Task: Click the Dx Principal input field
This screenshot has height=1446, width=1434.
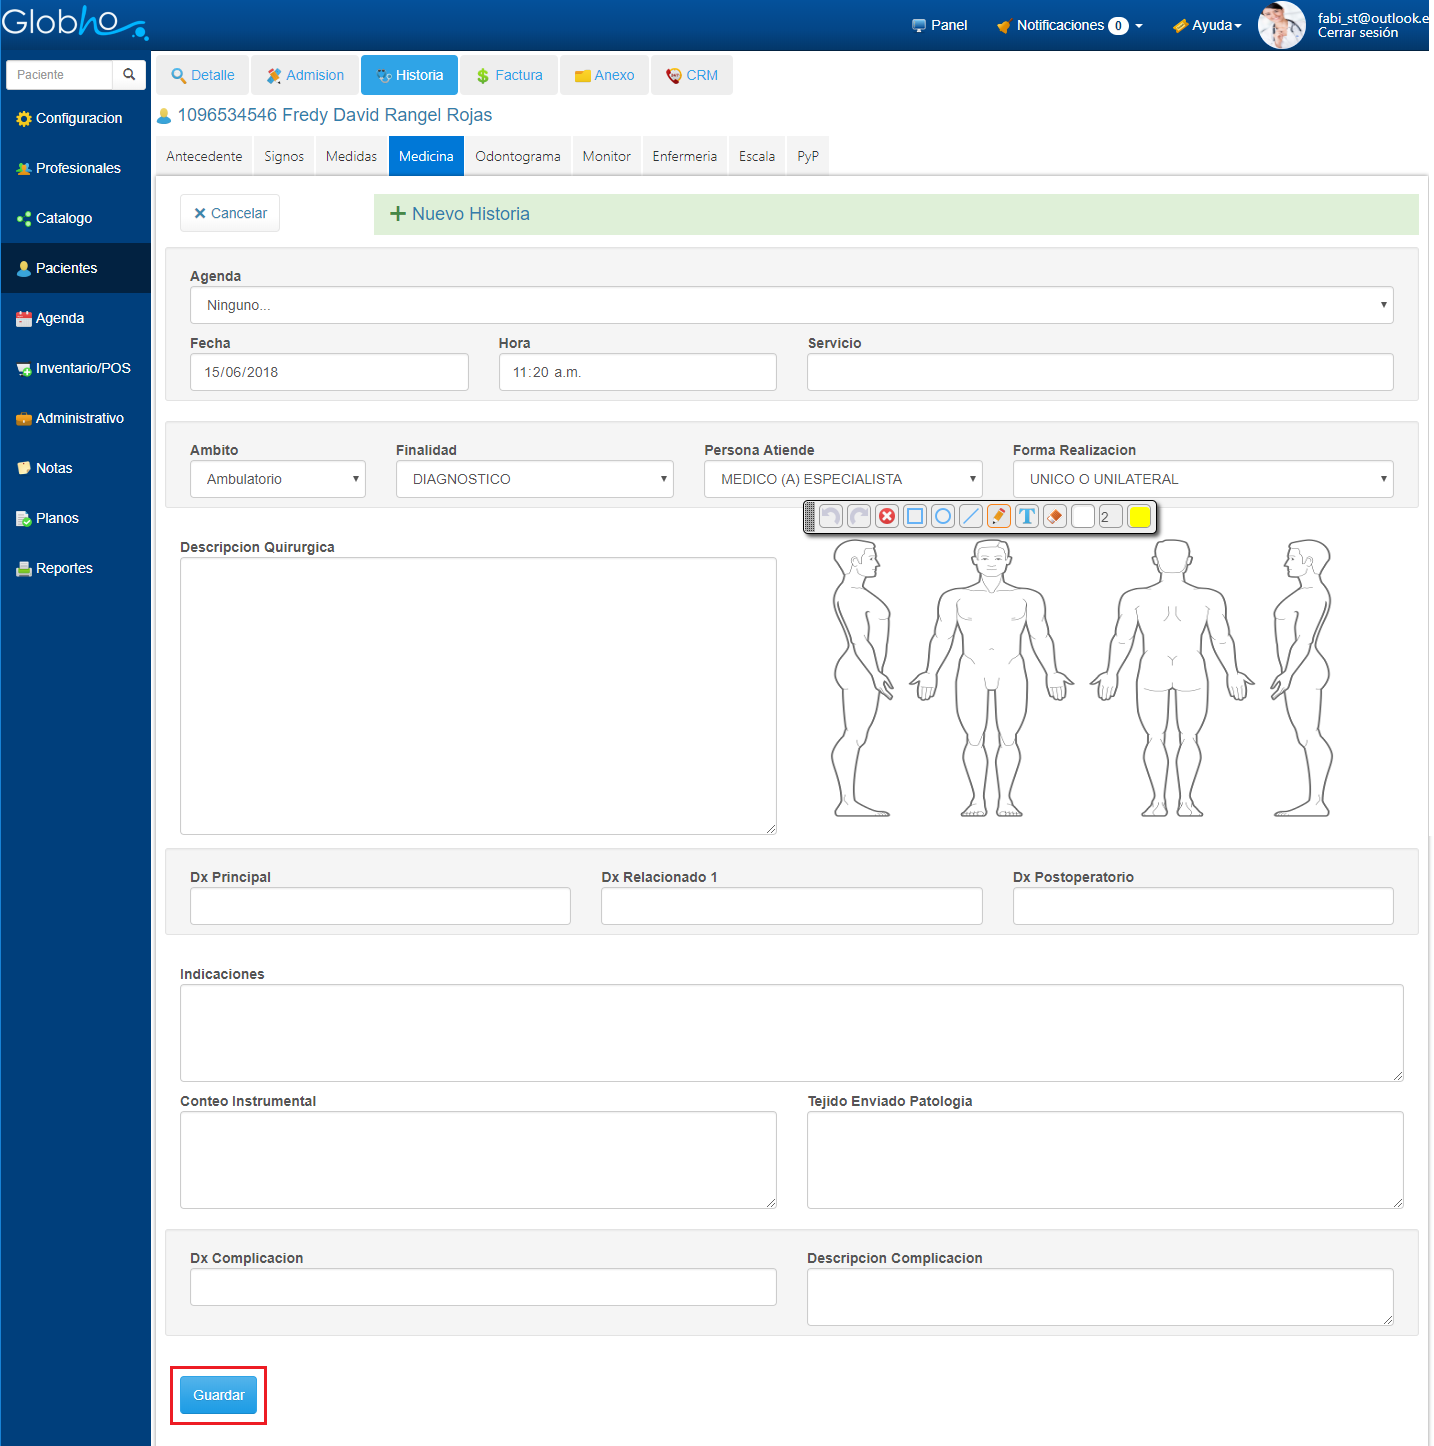Action: click(x=380, y=906)
